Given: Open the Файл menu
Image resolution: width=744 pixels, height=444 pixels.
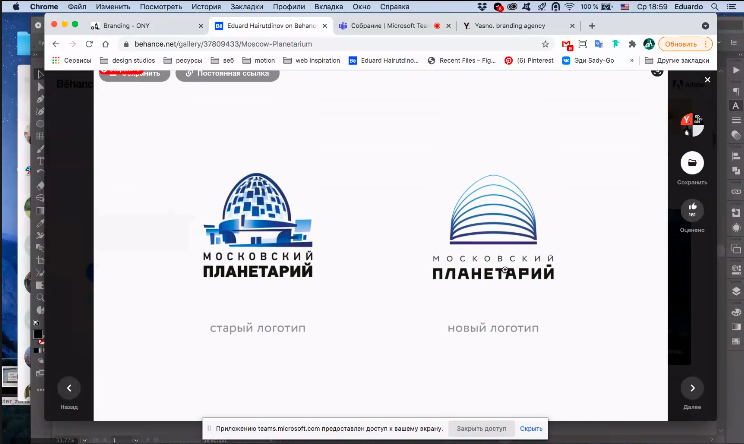Looking at the screenshot, I should (77, 7).
